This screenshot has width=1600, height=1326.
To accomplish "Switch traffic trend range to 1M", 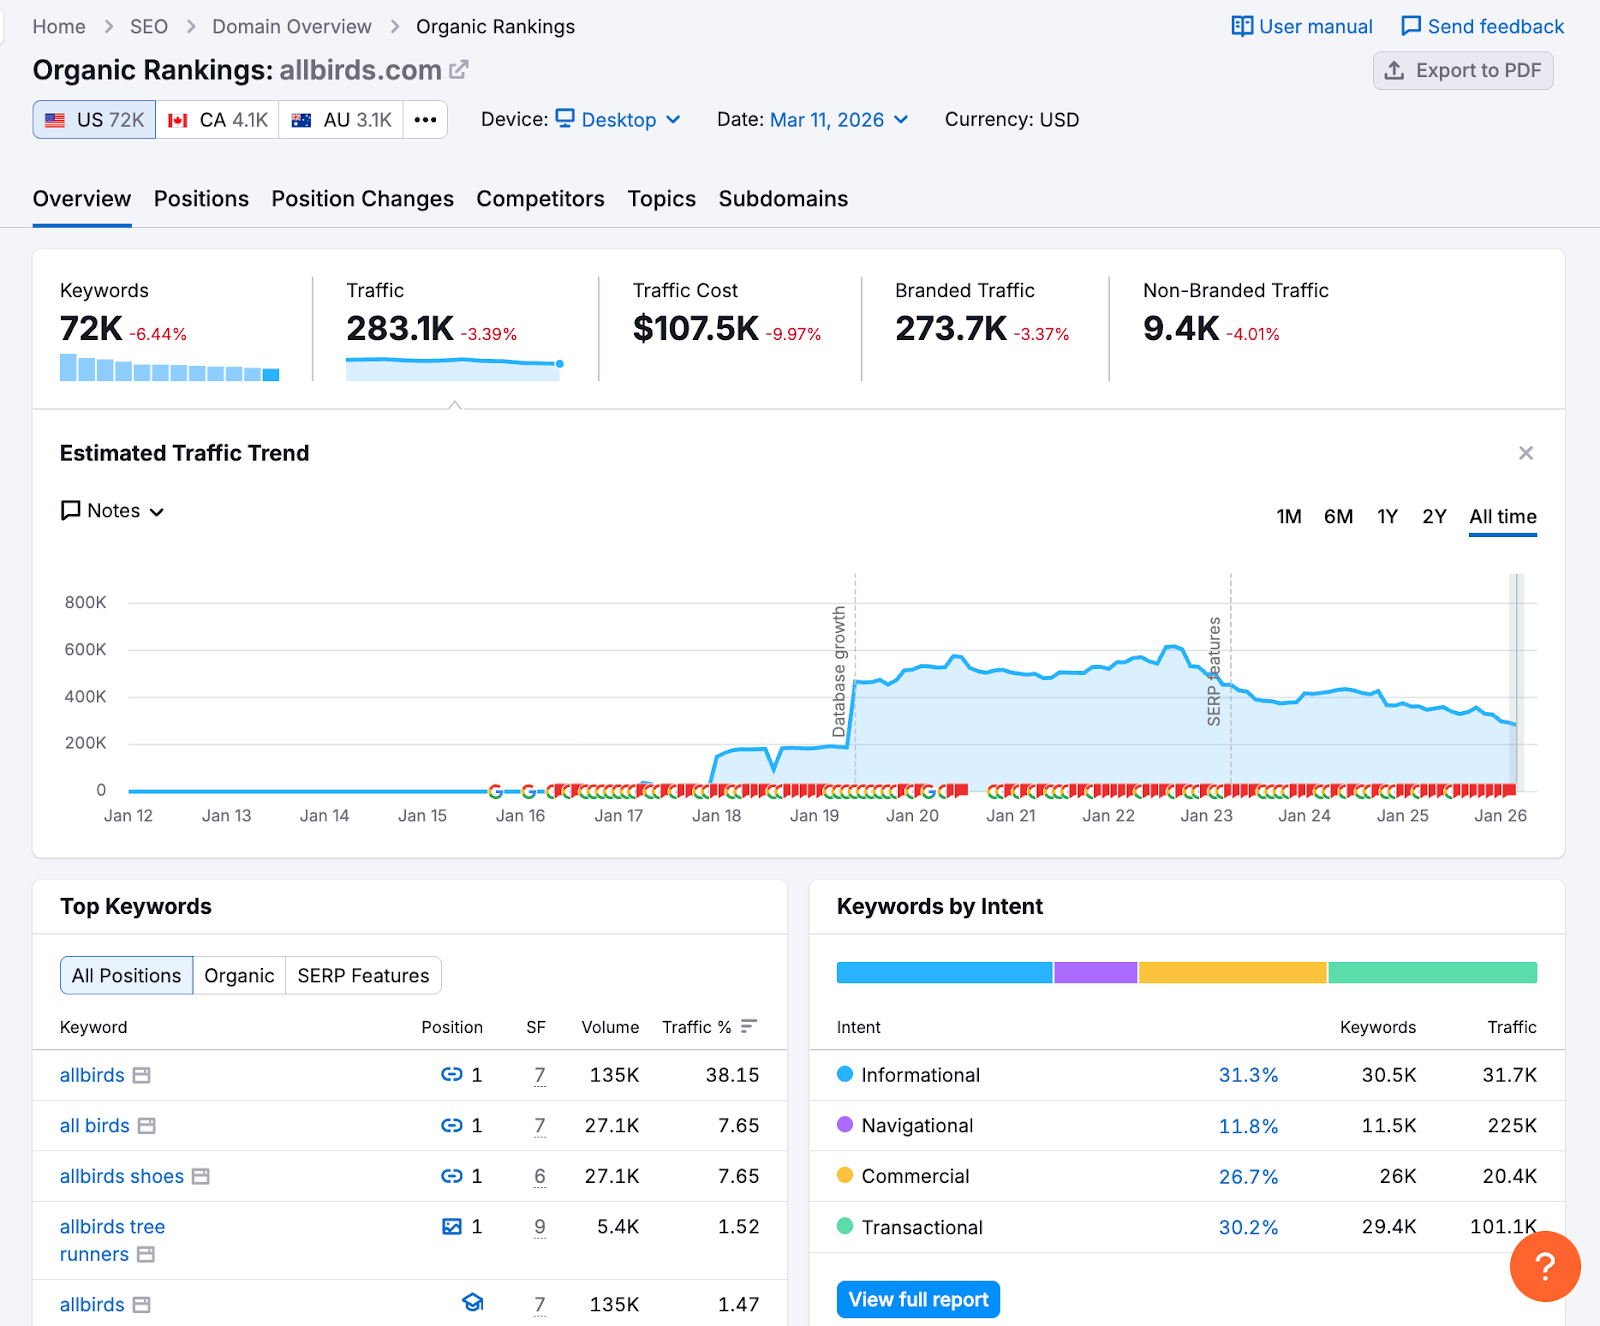I will coord(1289,517).
